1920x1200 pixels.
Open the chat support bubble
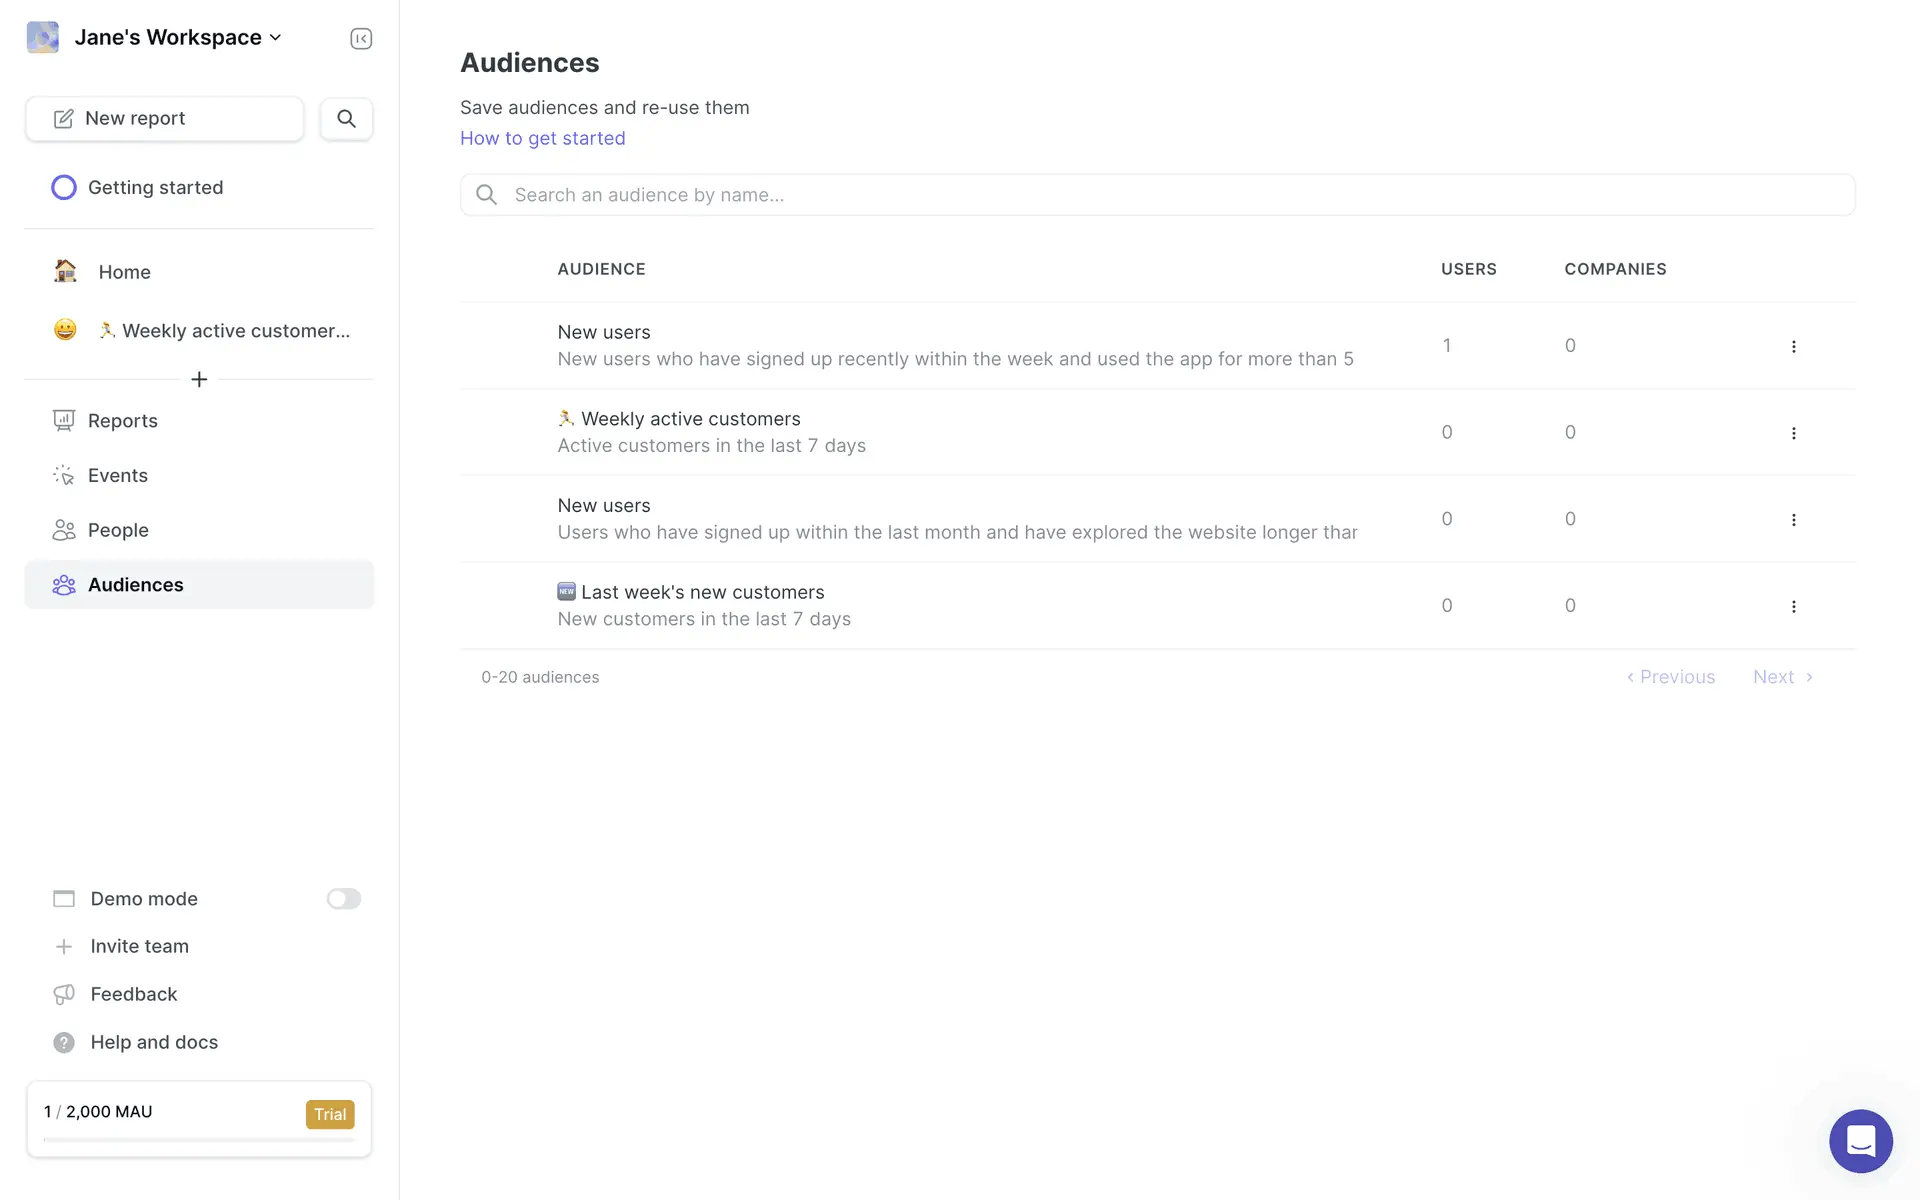coord(1860,1140)
